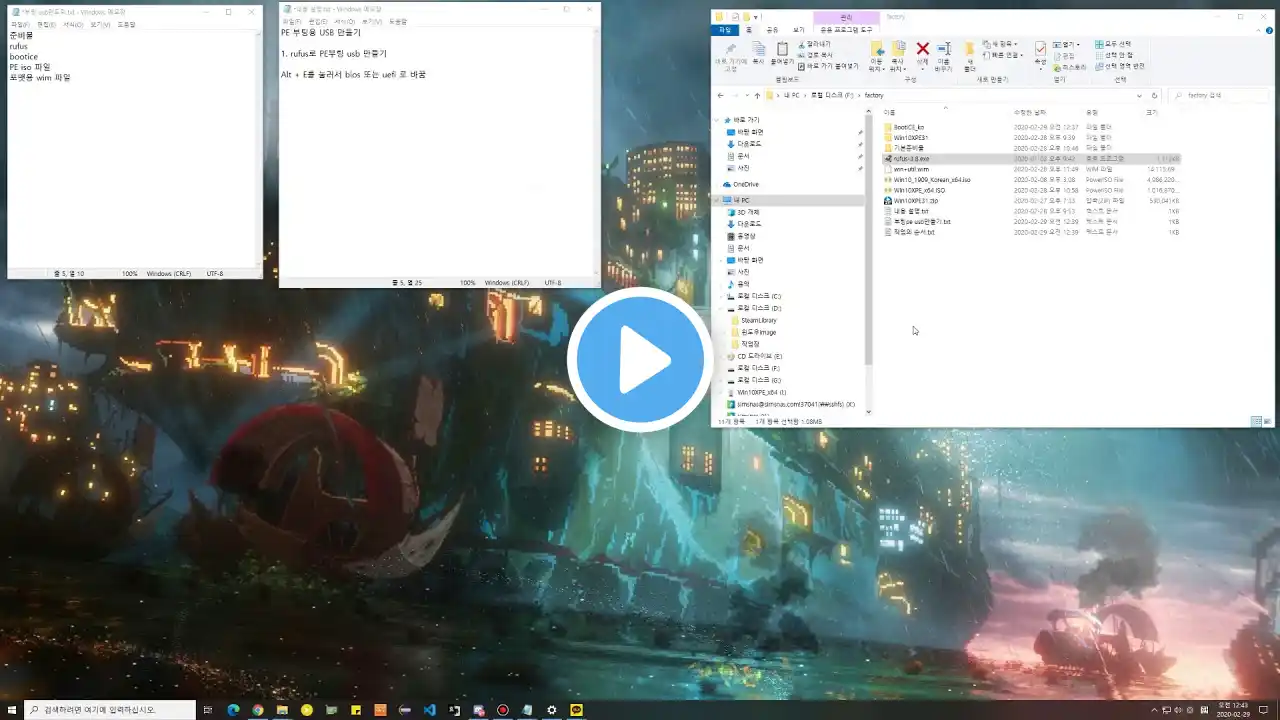The image size is (1280, 720).
Task: Switch to Large icons view in status bar
Action: [1268, 422]
